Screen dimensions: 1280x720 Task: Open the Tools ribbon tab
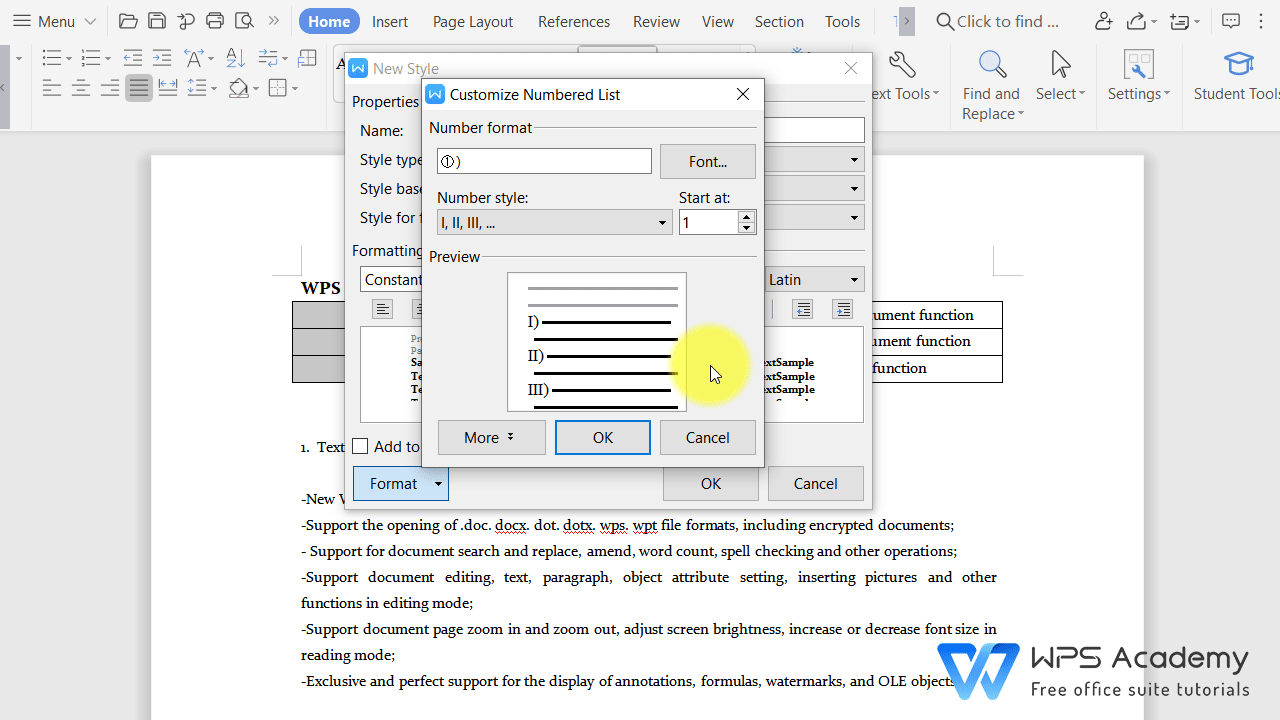click(842, 21)
